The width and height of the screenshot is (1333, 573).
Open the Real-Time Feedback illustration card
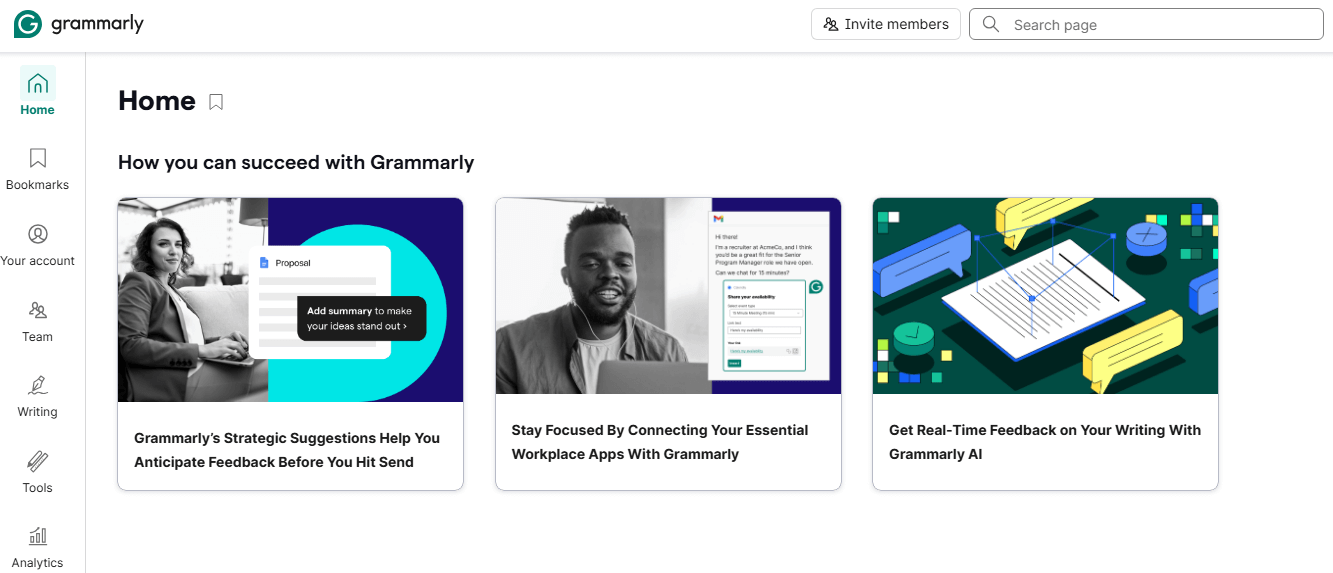click(1045, 295)
